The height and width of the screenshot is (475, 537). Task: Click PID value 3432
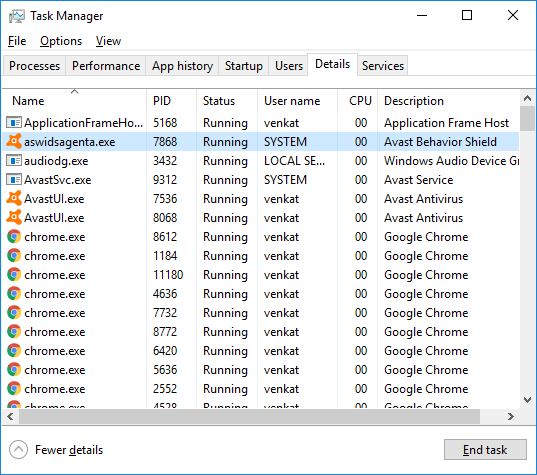(x=165, y=161)
